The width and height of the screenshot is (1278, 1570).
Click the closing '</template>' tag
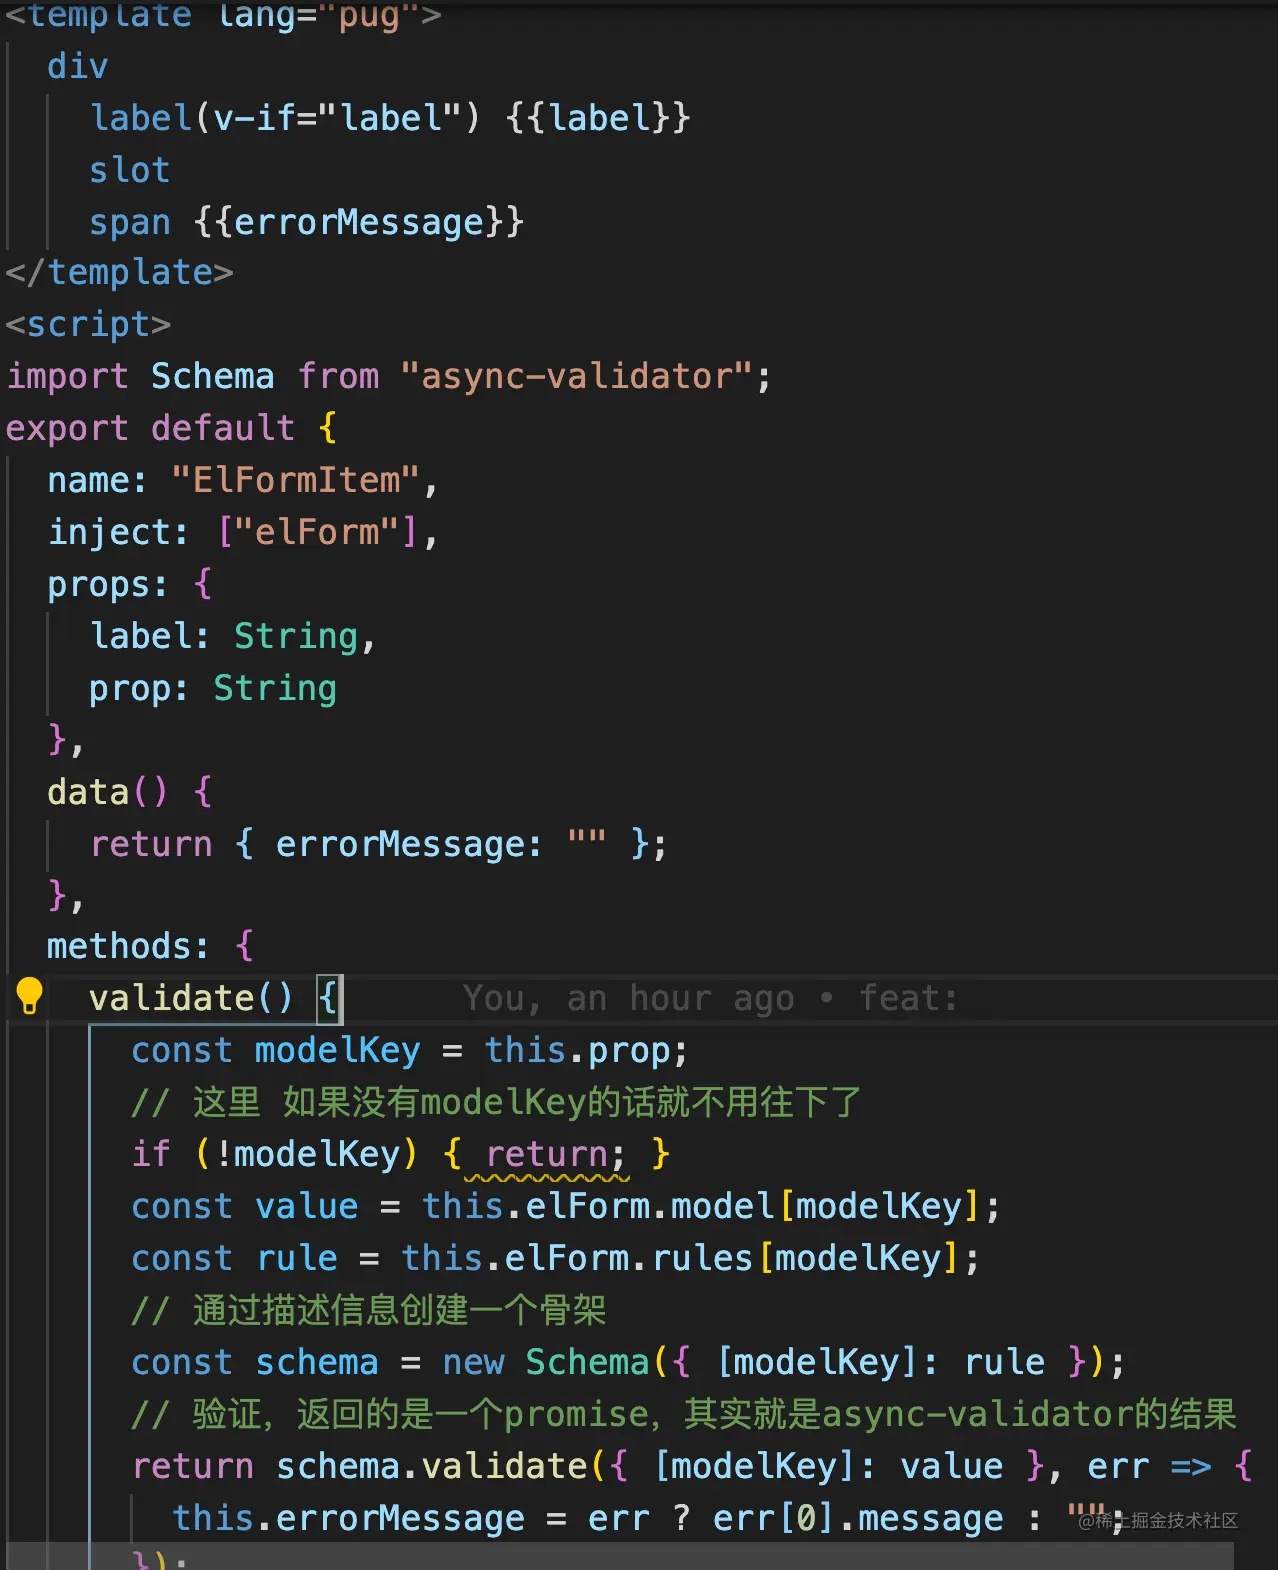point(119,272)
